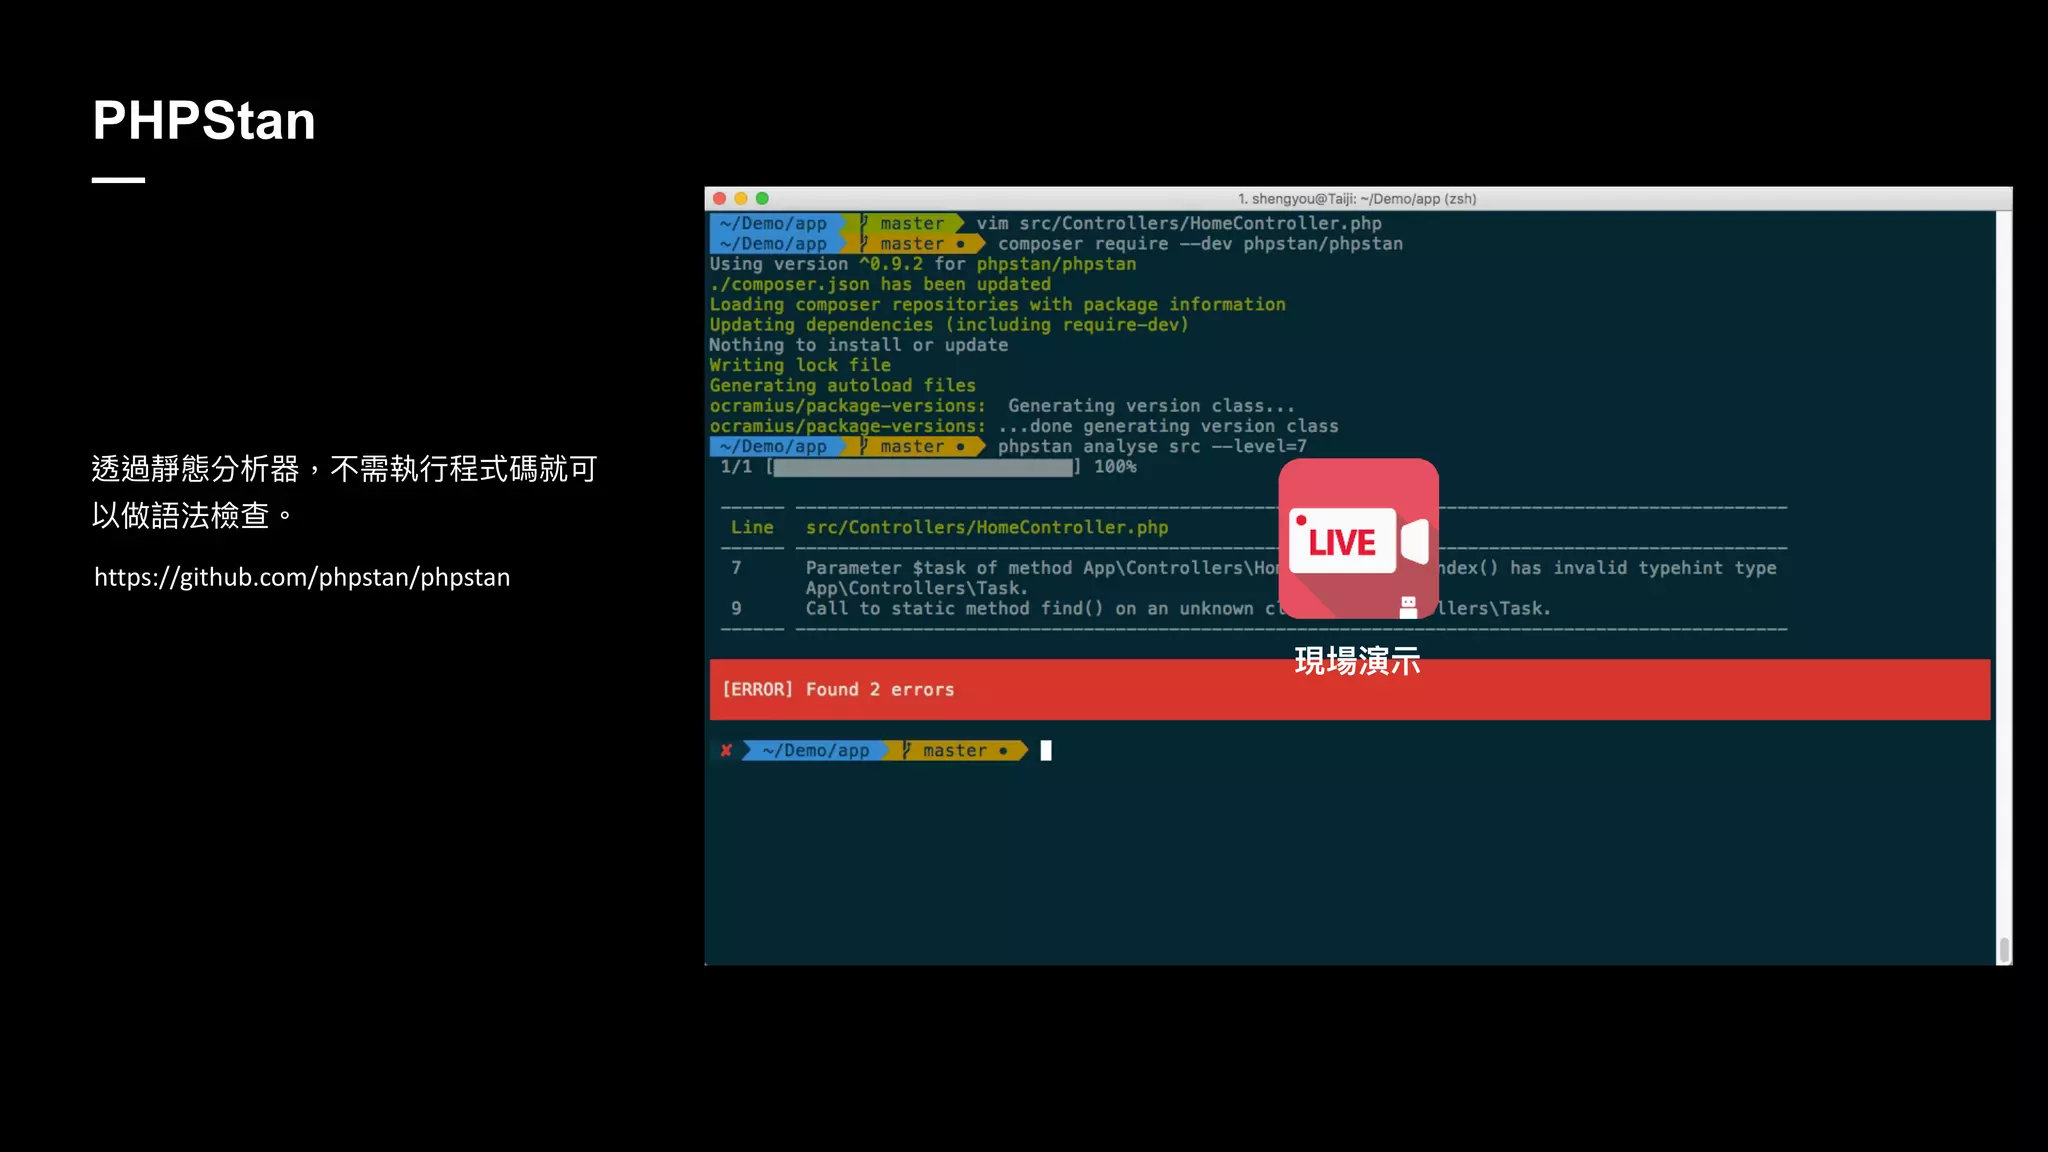The image size is (2048, 1152).
Task: Click the white camera lens on LIVE icon
Action: [x=1415, y=541]
